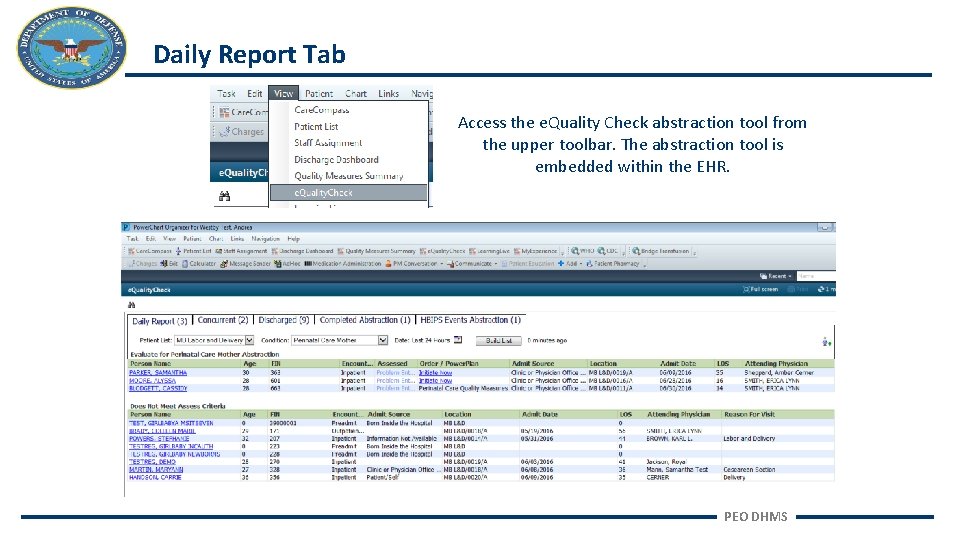Open Patient Pharmacy tool

point(612,264)
